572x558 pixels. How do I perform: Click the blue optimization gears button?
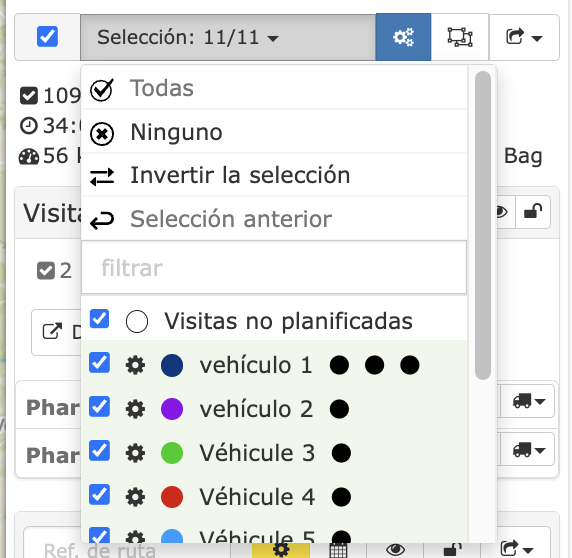click(x=403, y=37)
